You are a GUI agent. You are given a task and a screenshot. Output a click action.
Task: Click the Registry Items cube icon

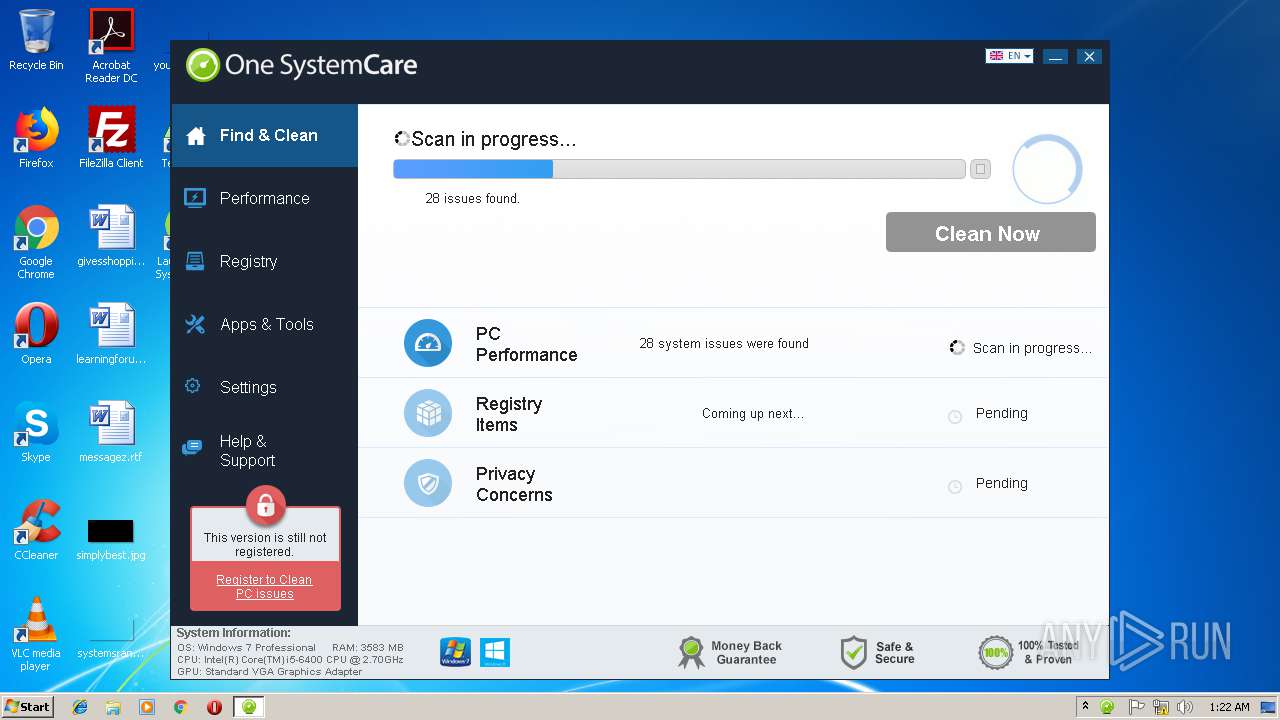coord(428,413)
